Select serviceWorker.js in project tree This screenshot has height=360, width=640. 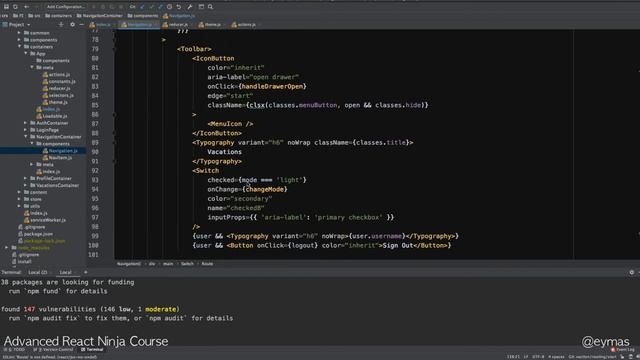click(44, 220)
